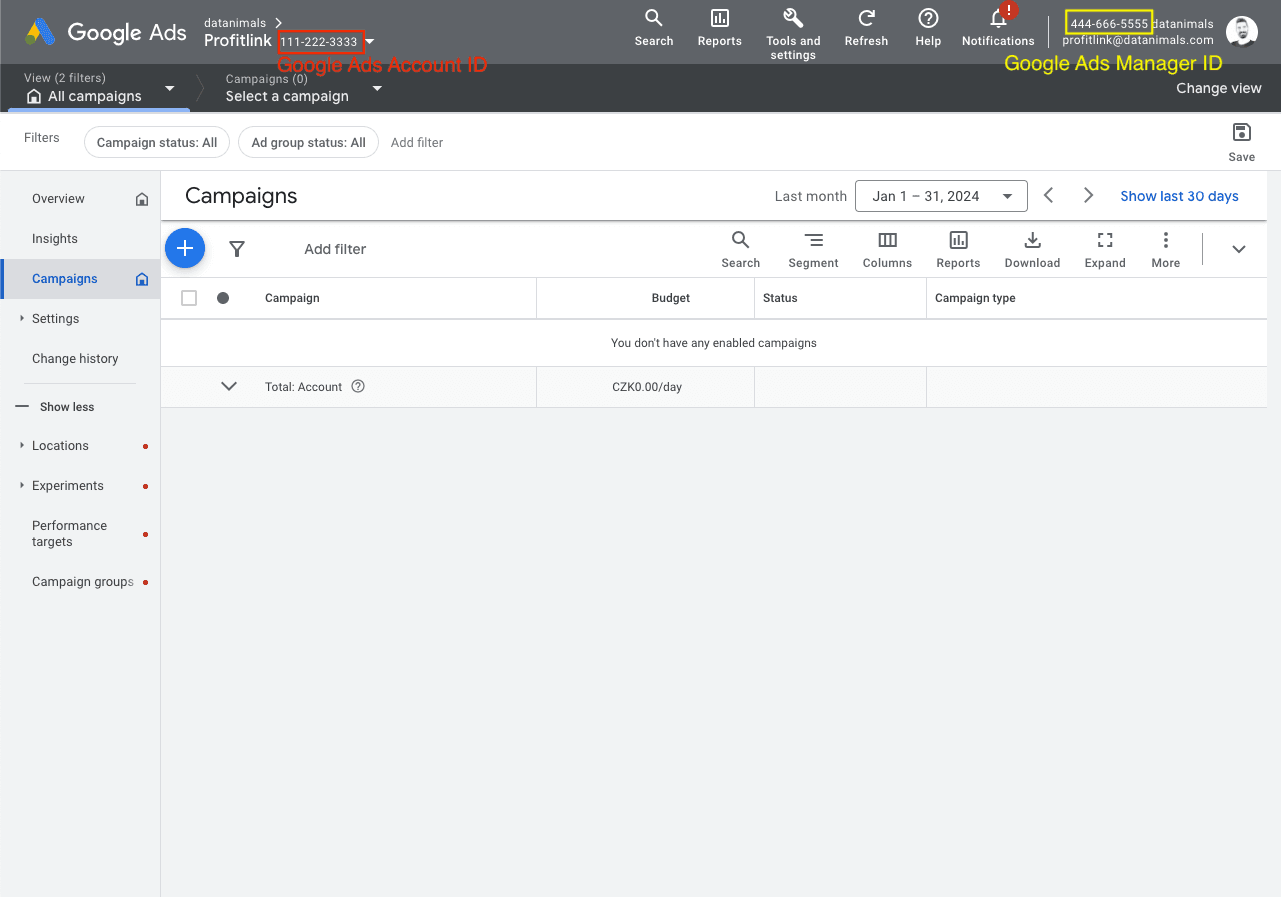Click Ad group status: All filter chip
The height and width of the screenshot is (897, 1281).
coord(308,142)
